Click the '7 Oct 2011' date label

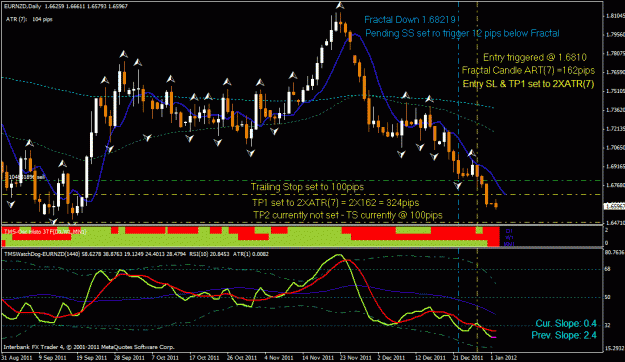165,358
